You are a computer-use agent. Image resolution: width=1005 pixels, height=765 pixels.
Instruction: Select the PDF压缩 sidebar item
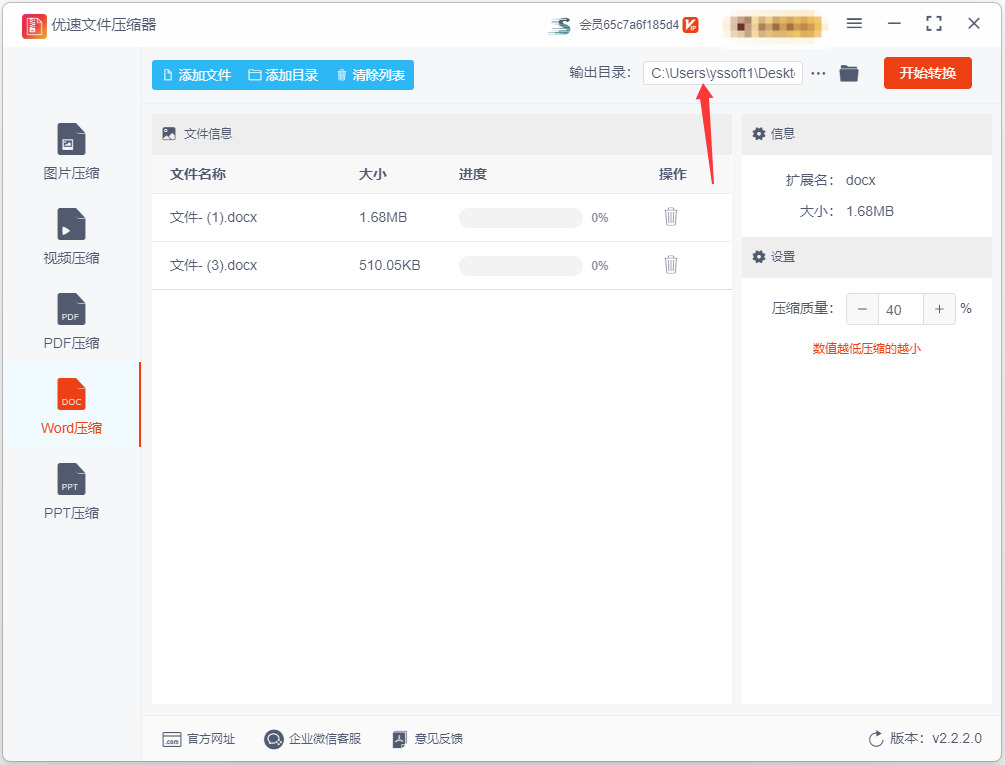[71, 321]
